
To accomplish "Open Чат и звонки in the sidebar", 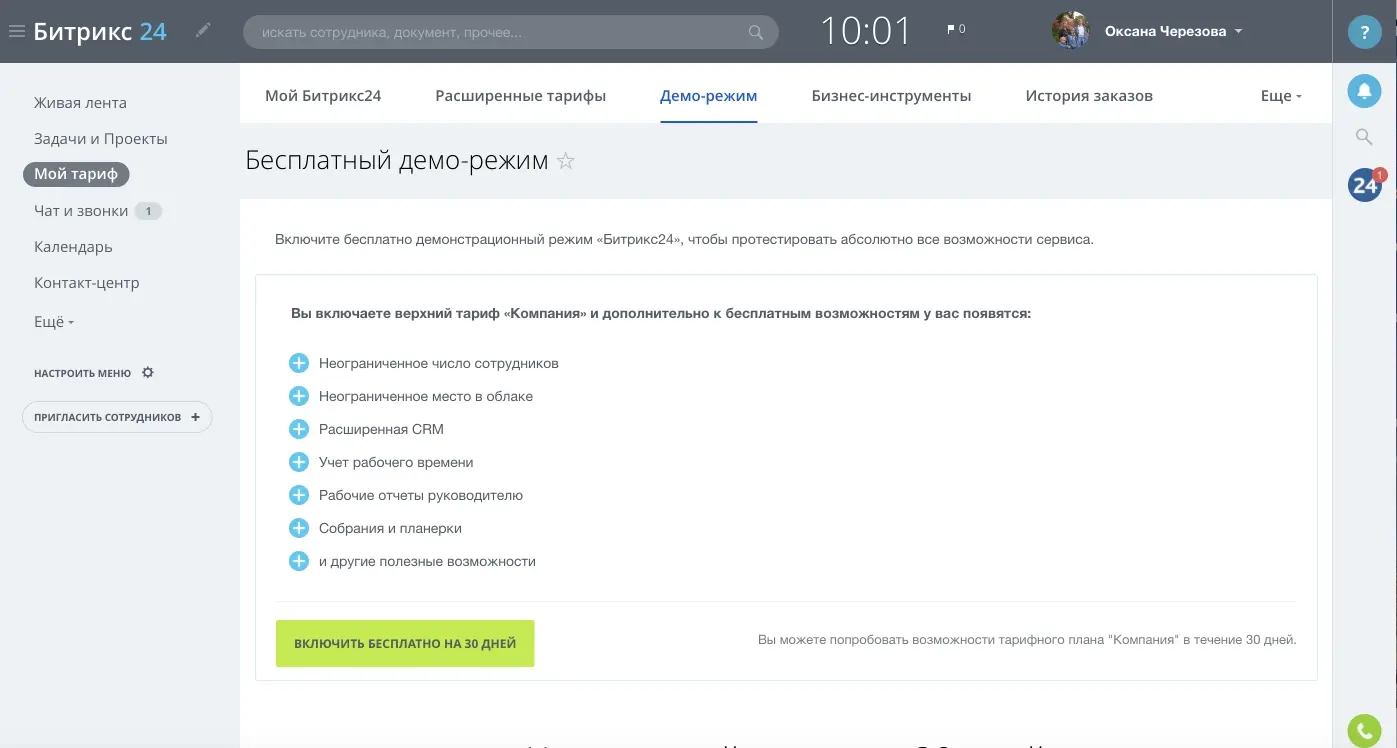I will [81, 211].
